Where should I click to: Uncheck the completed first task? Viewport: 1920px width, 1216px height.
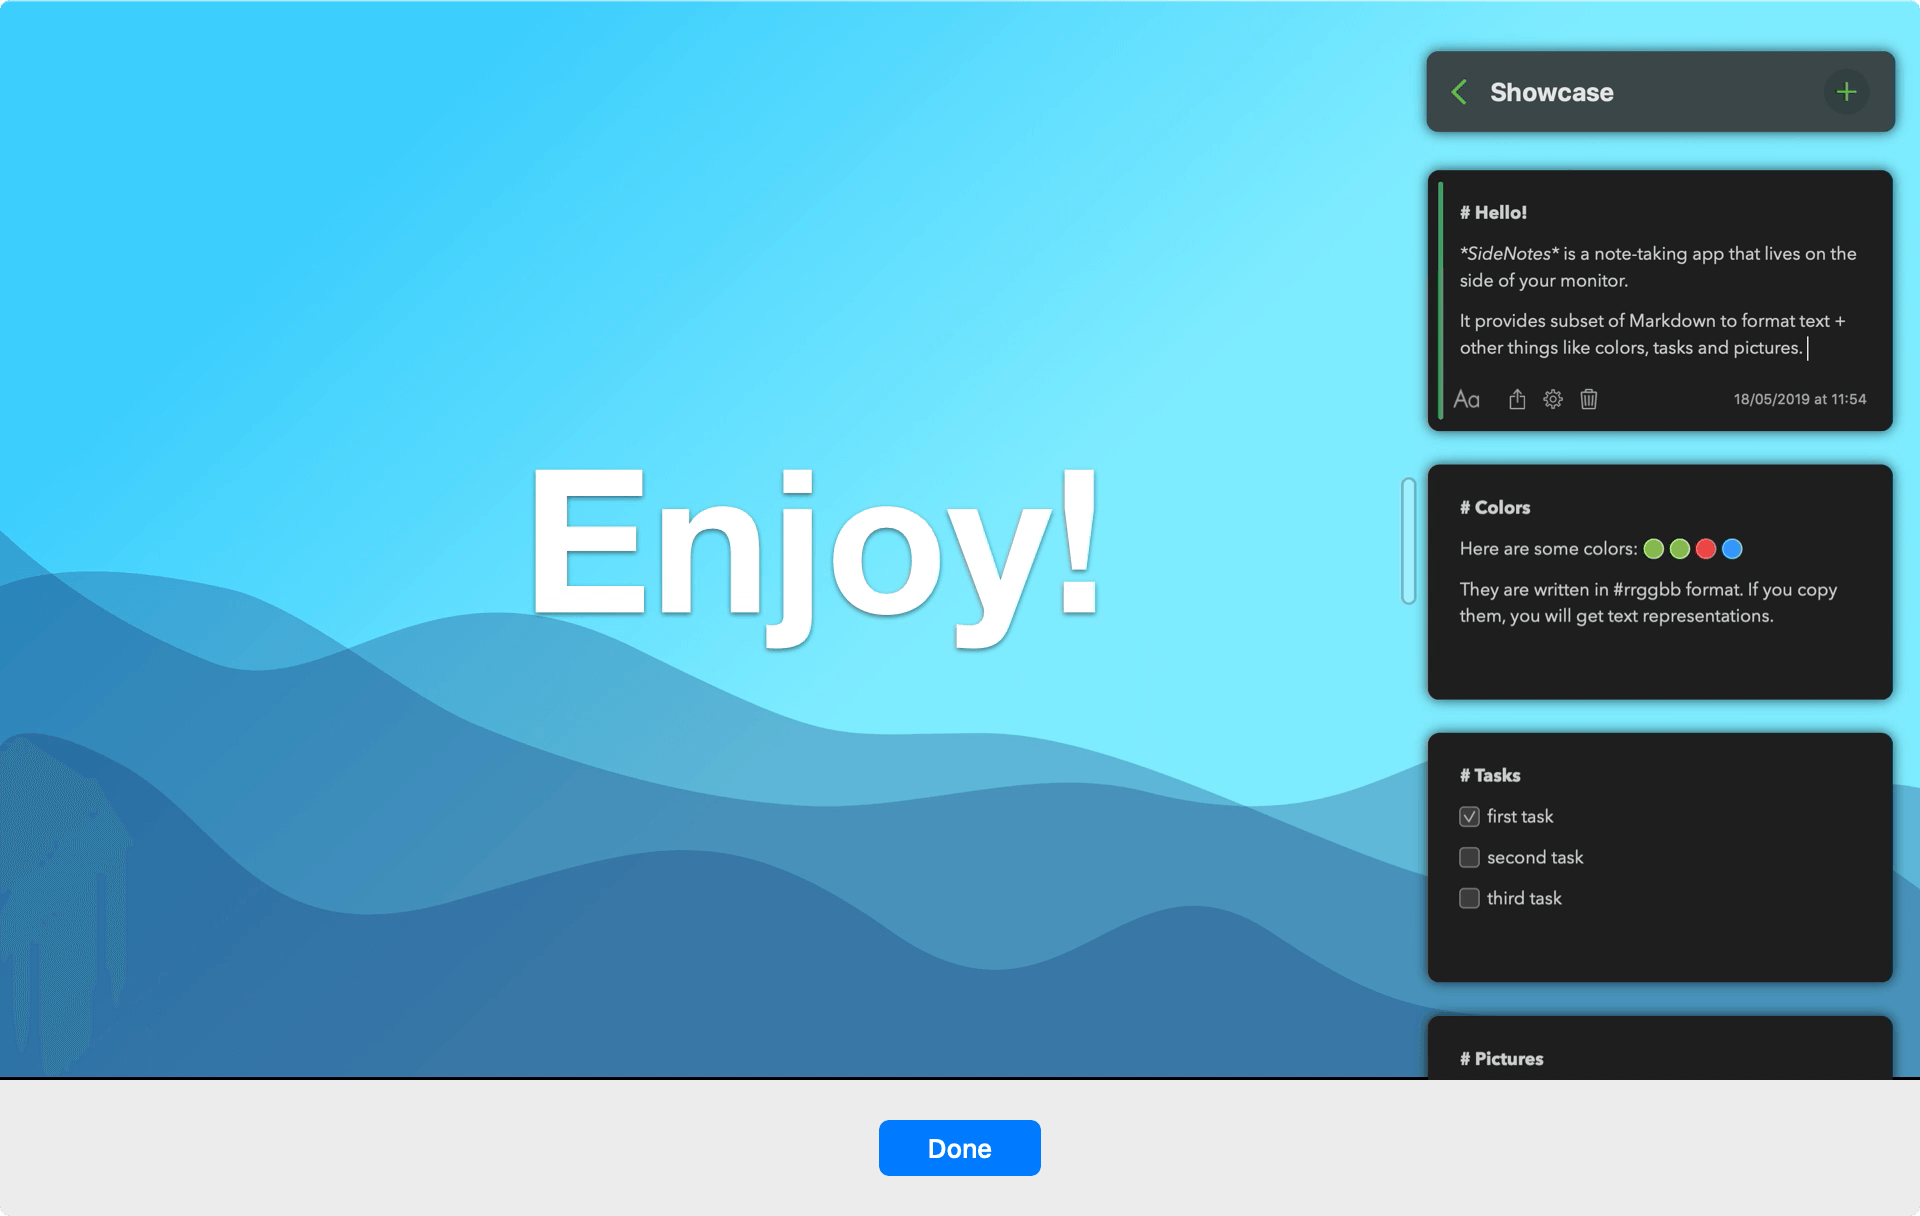tap(1469, 816)
